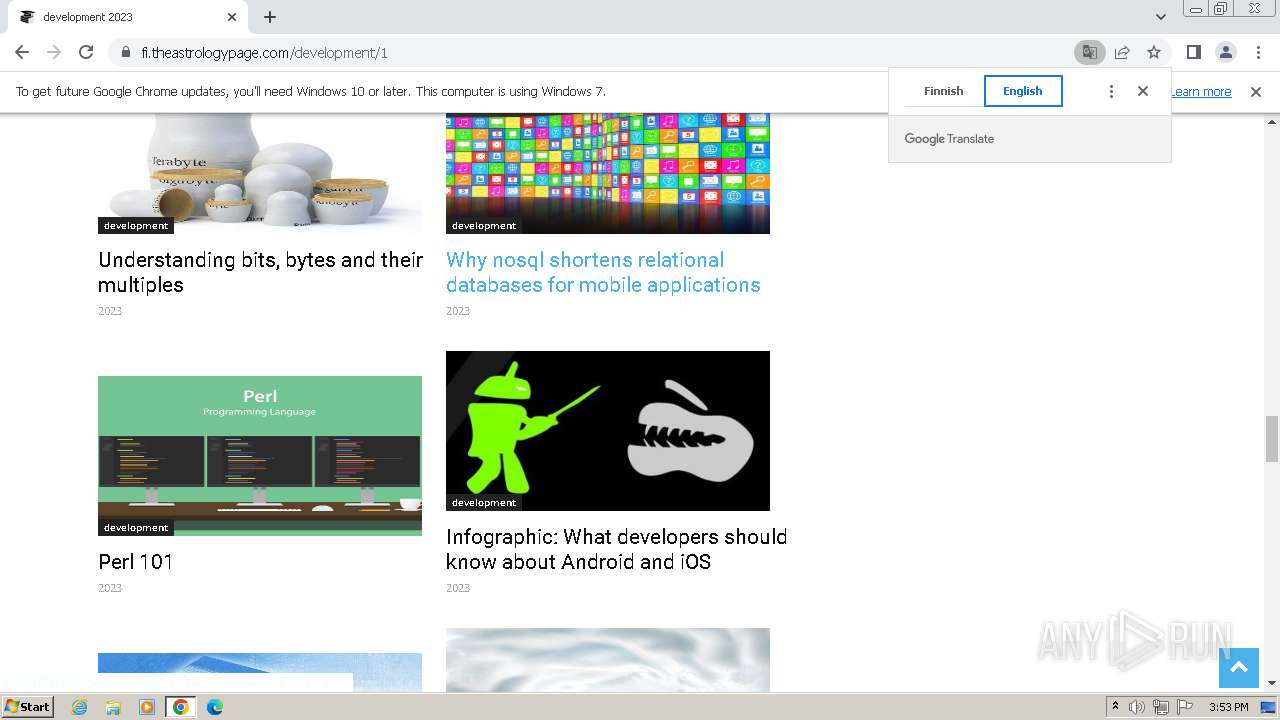Reload the current page
The image size is (1280, 720).
pos(86,52)
